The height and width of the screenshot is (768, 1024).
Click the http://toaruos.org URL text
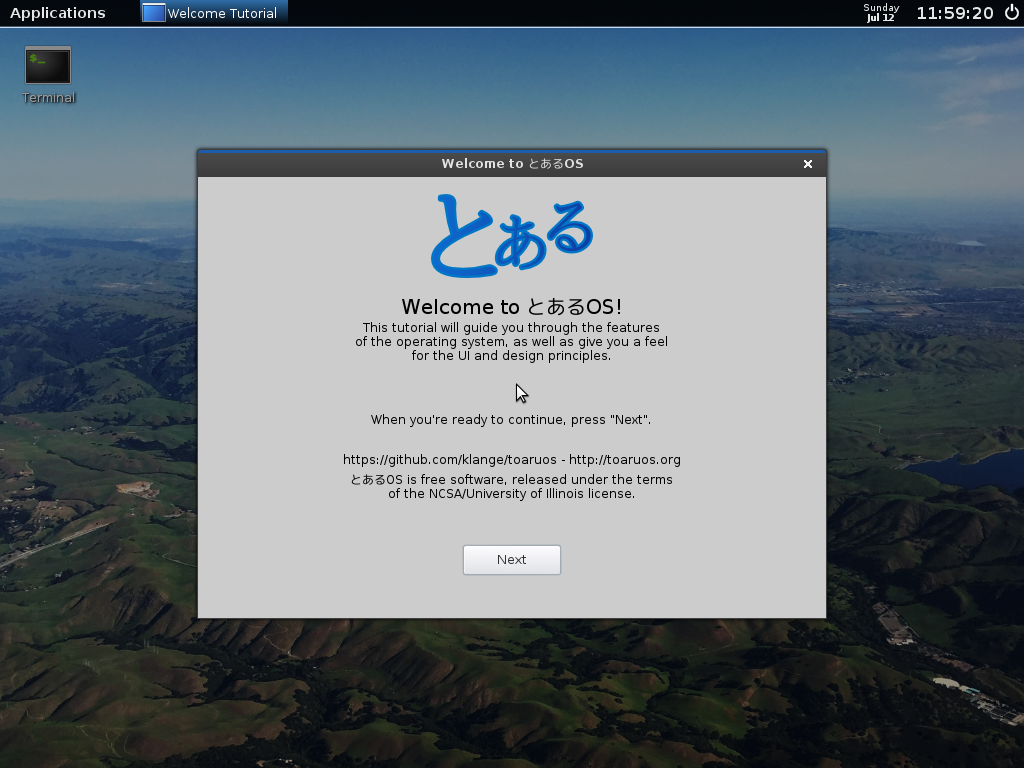tap(625, 460)
